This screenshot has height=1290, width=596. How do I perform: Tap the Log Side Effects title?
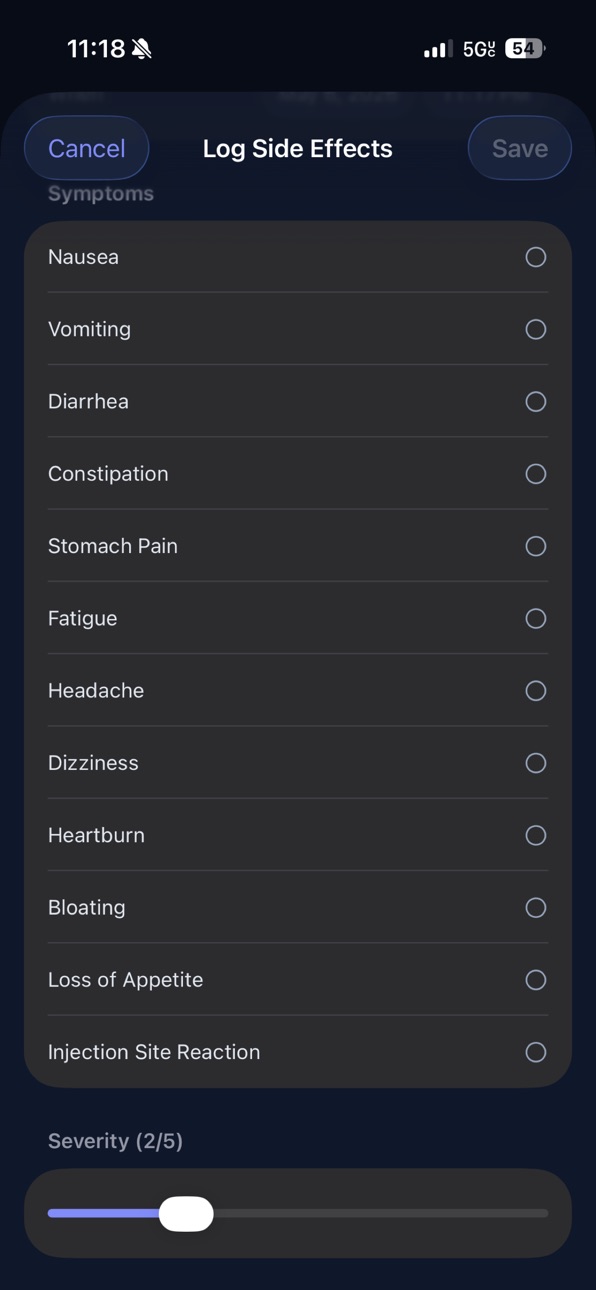(298, 148)
